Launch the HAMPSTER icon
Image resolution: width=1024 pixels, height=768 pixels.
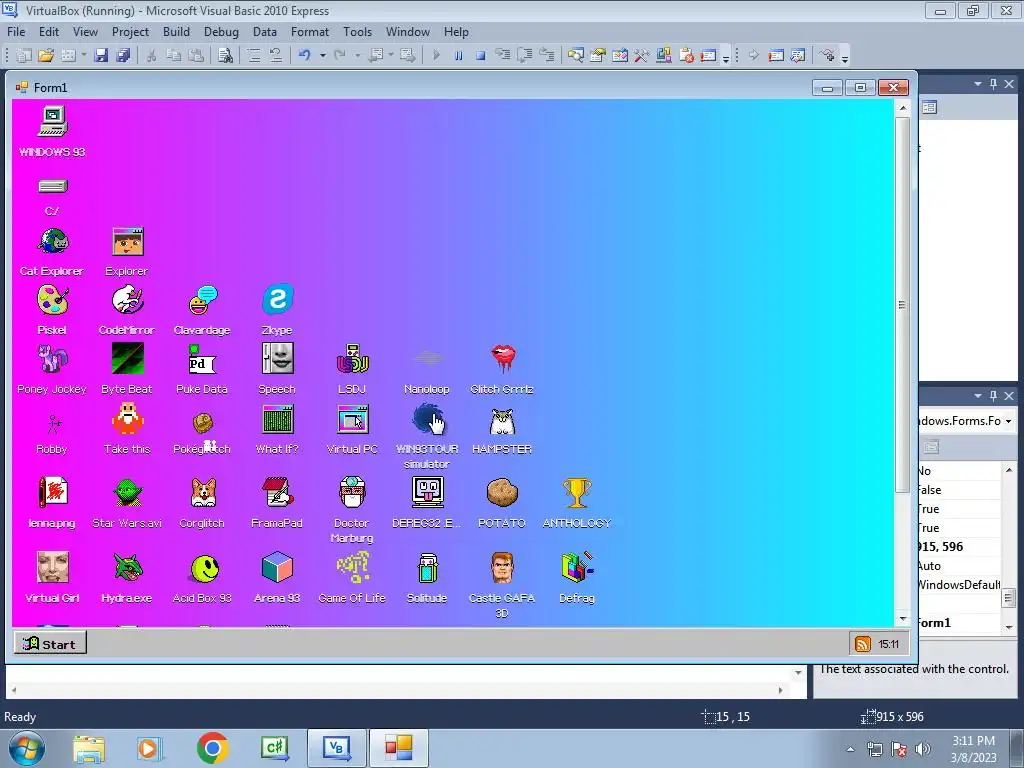point(503,421)
